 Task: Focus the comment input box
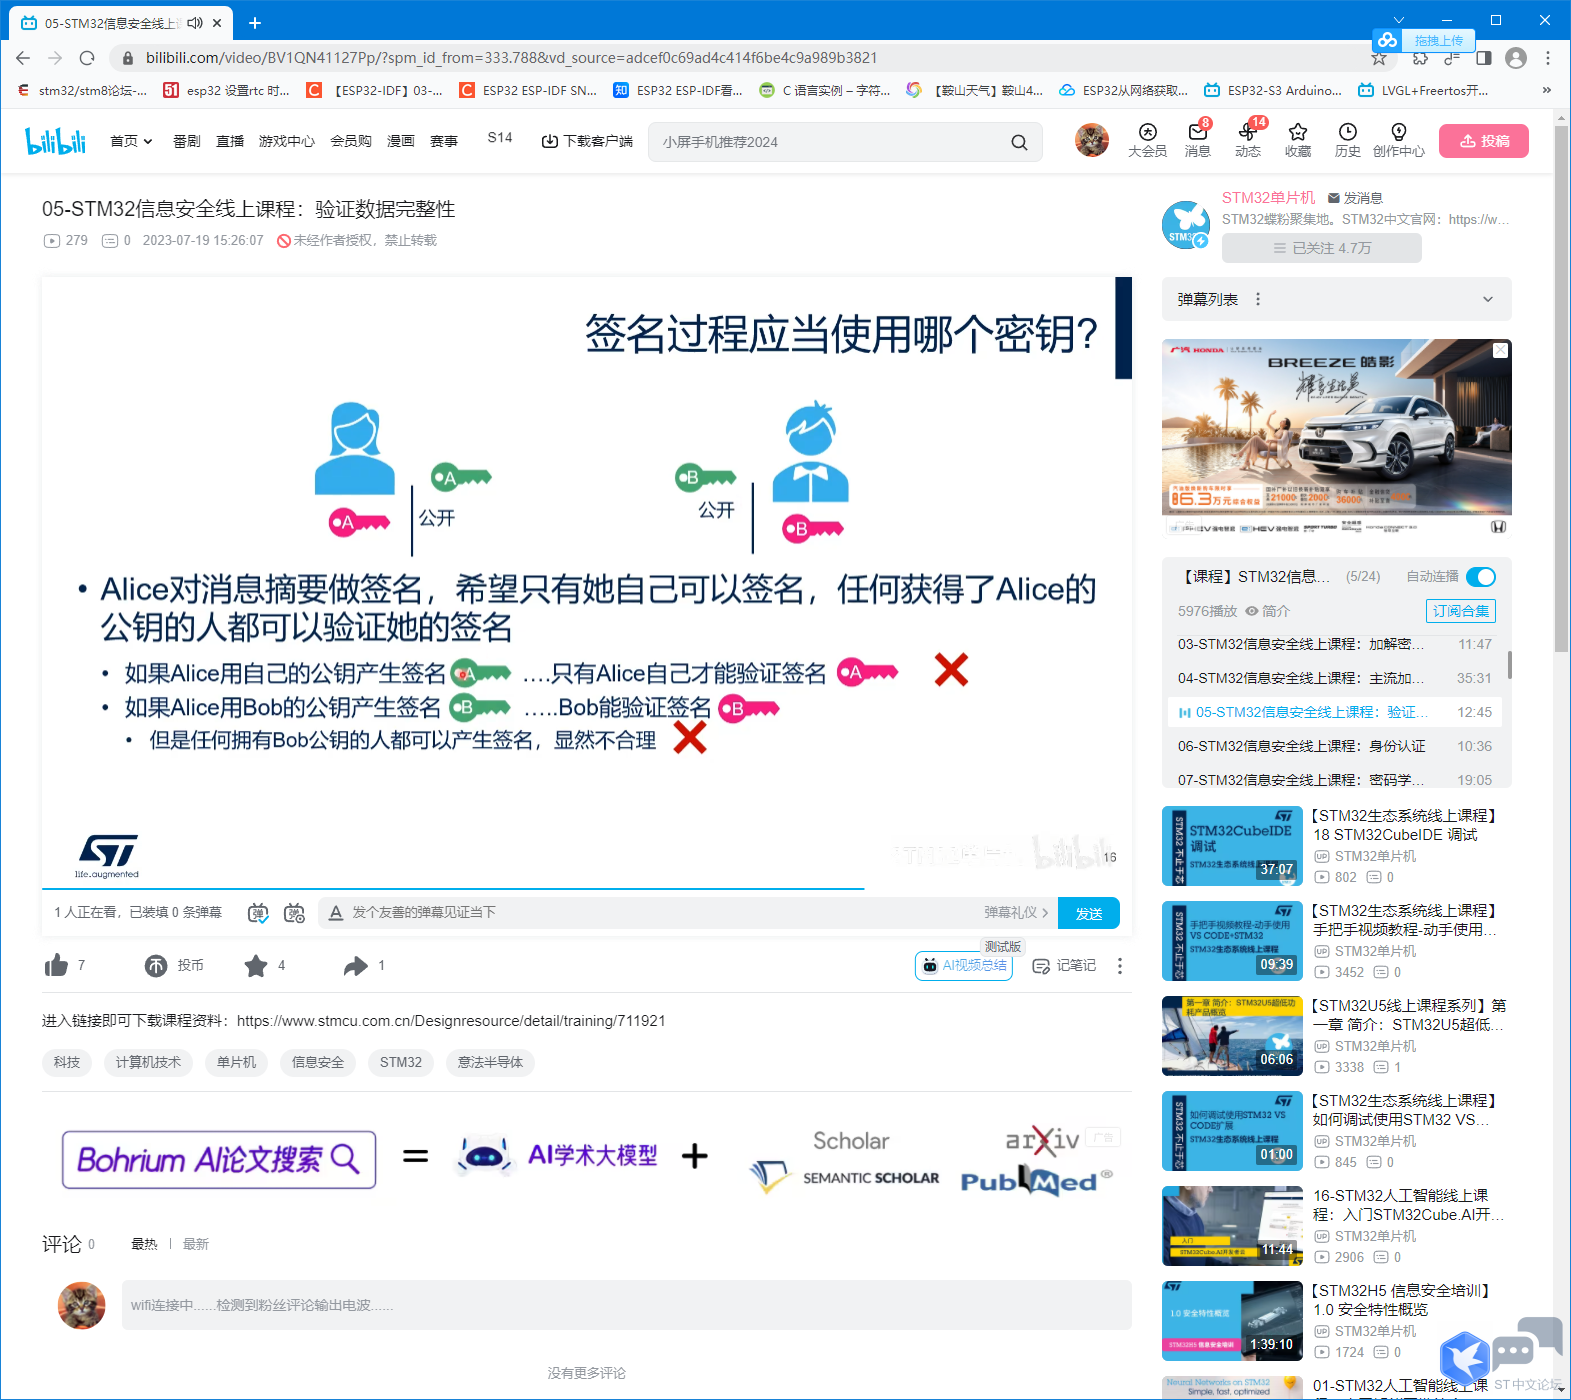tap(627, 1305)
